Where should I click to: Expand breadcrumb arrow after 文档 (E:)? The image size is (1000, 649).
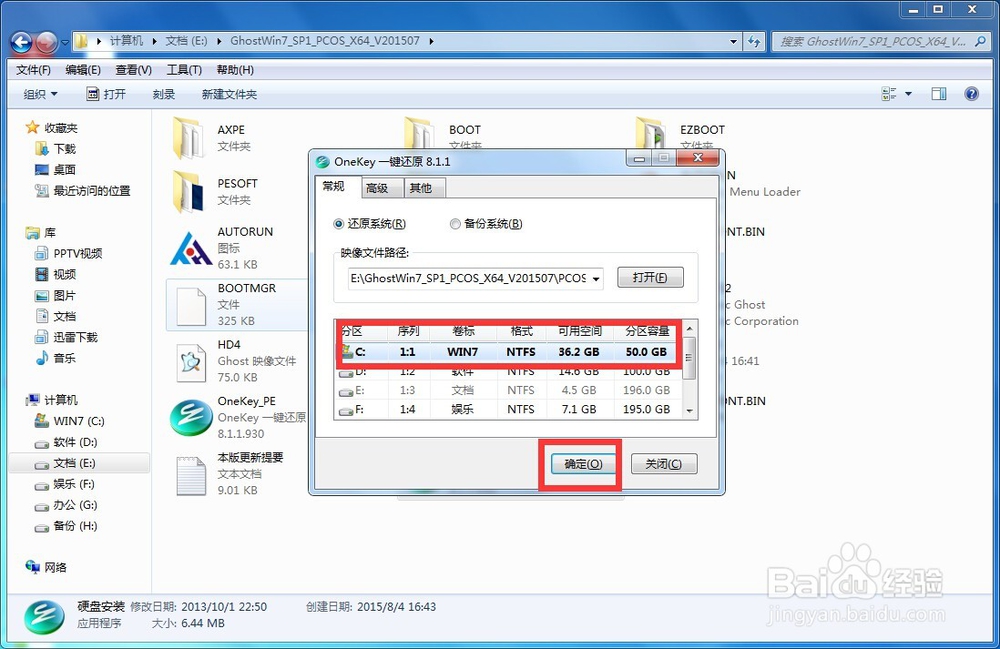tap(219, 41)
